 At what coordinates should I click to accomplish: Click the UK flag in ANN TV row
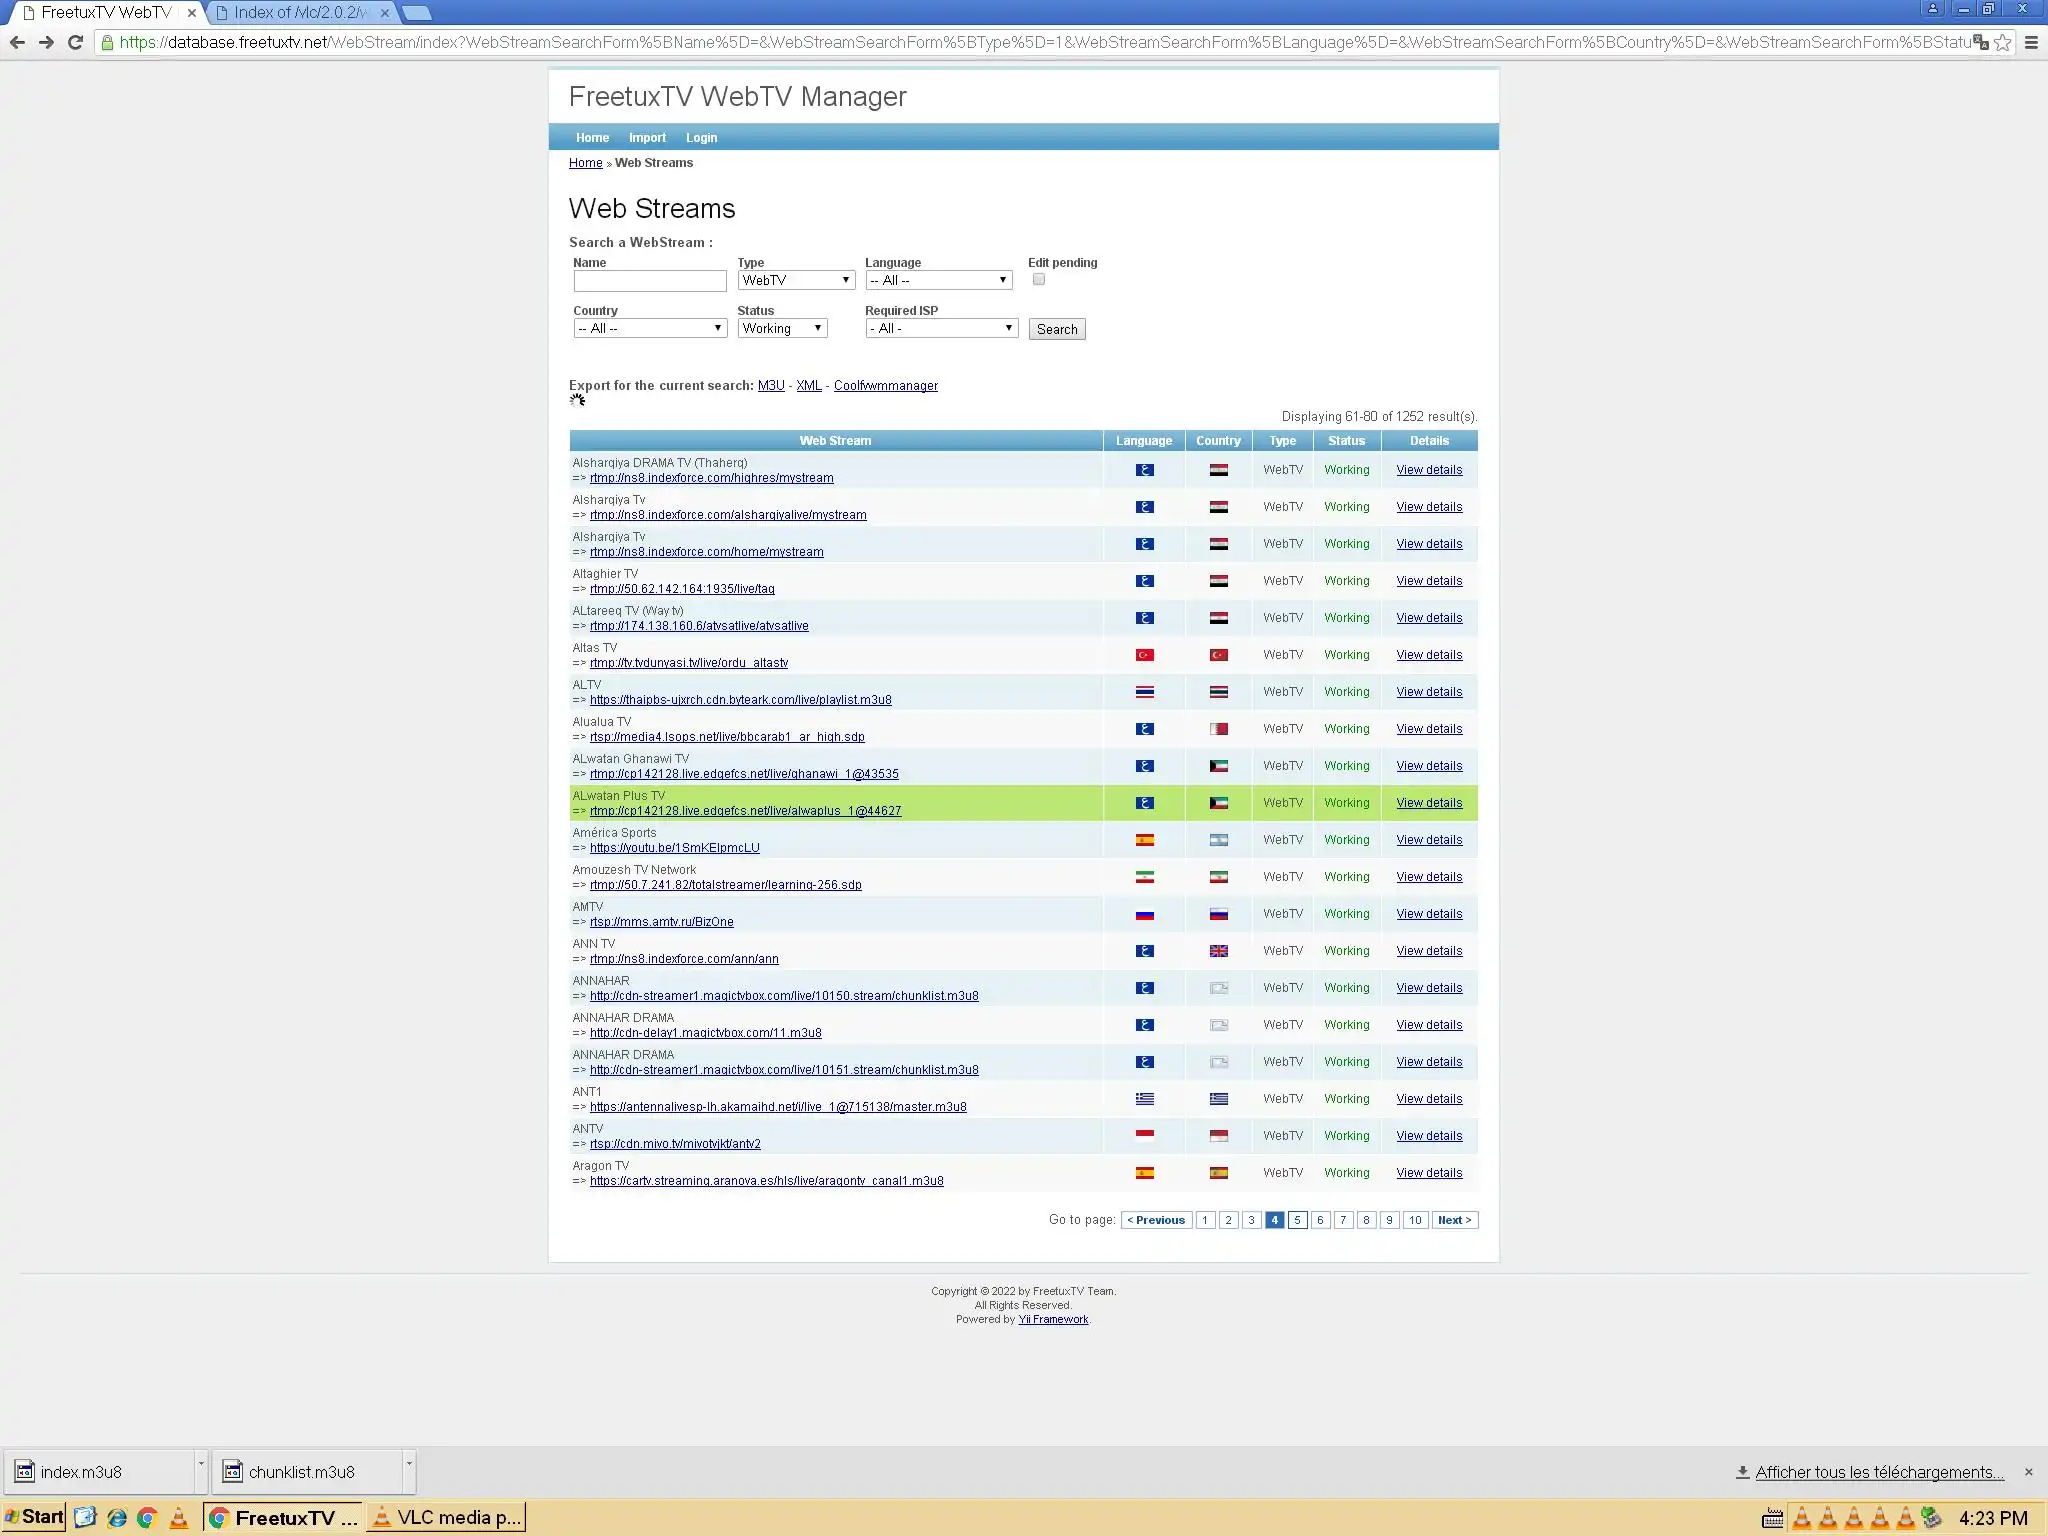1218,951
